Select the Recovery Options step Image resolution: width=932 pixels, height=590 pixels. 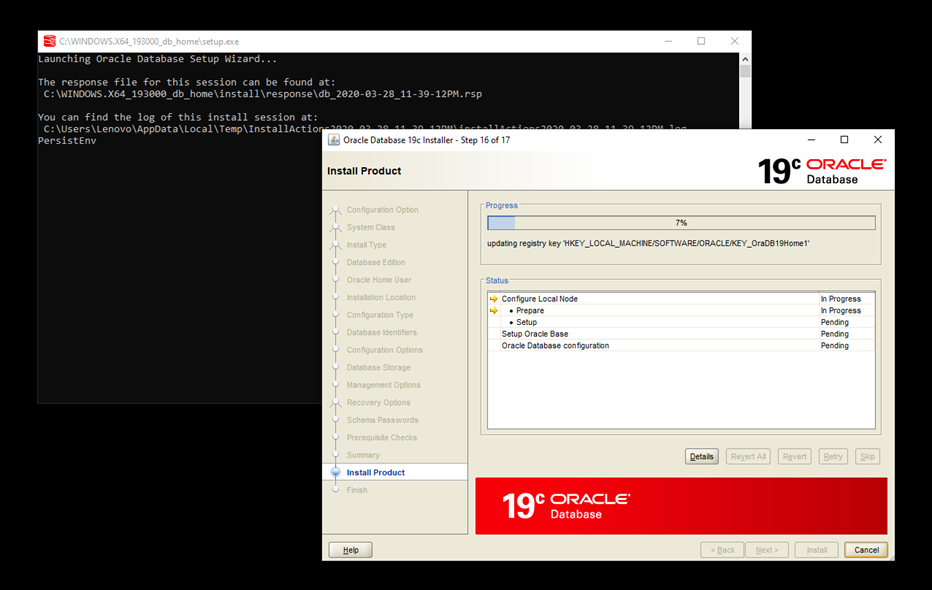378,402
